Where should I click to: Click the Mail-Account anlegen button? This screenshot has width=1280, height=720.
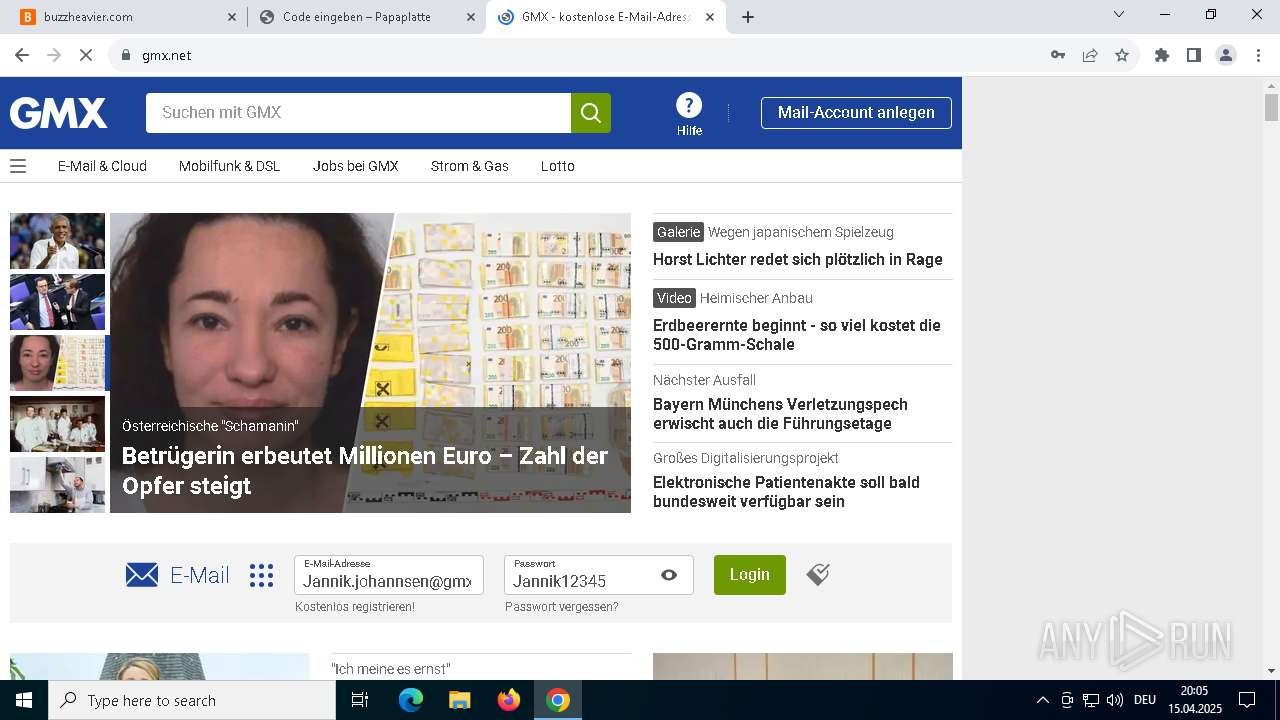856,113
